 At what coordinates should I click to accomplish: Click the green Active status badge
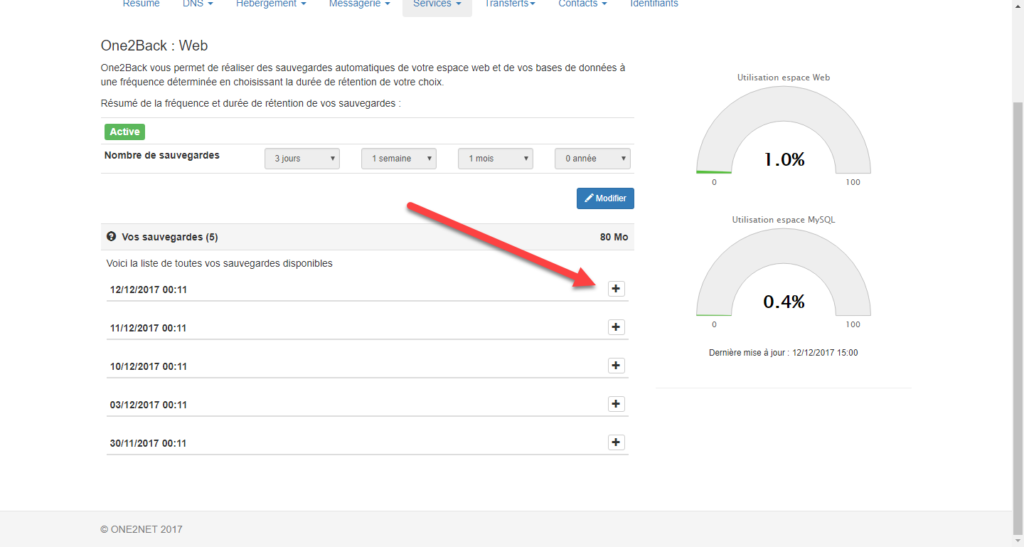pos(125,132)
